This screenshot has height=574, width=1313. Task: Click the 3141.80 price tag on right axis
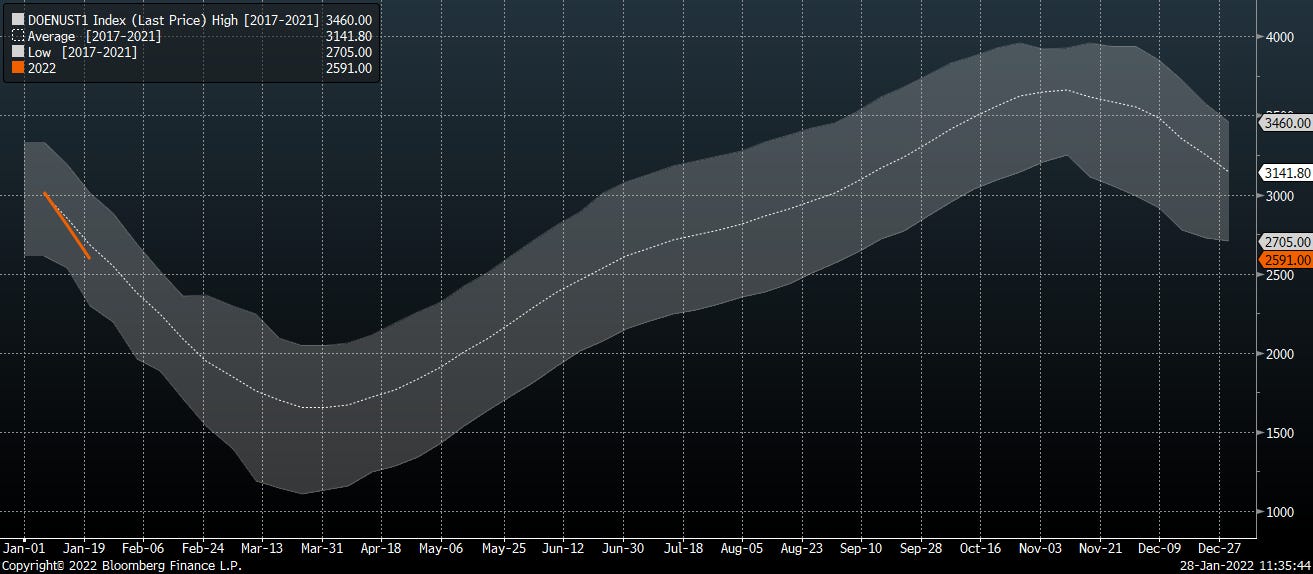pos(1286,172)
